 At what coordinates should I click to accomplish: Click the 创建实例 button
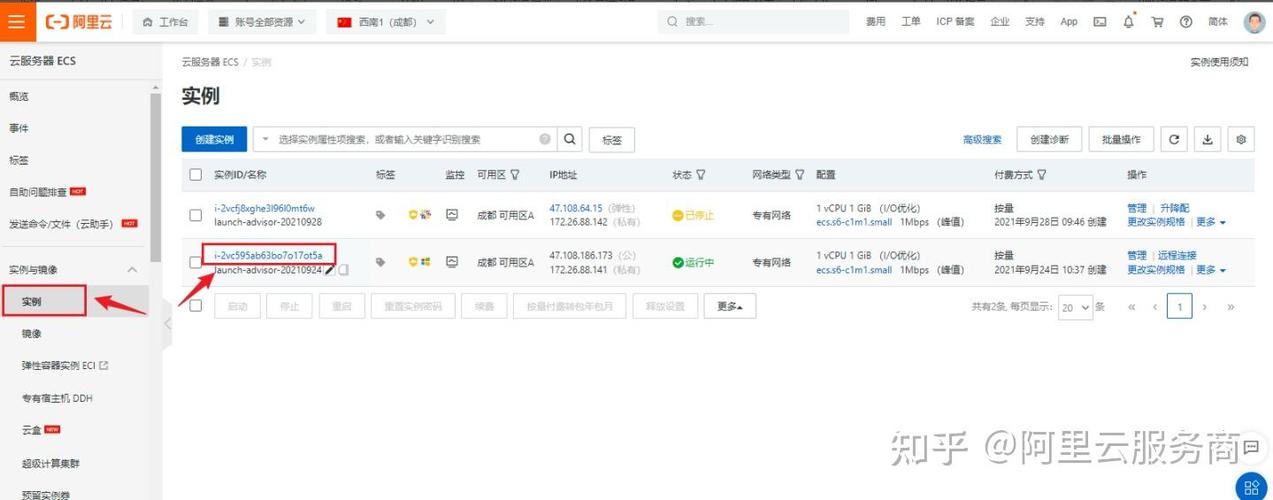[x=214, y=139]
